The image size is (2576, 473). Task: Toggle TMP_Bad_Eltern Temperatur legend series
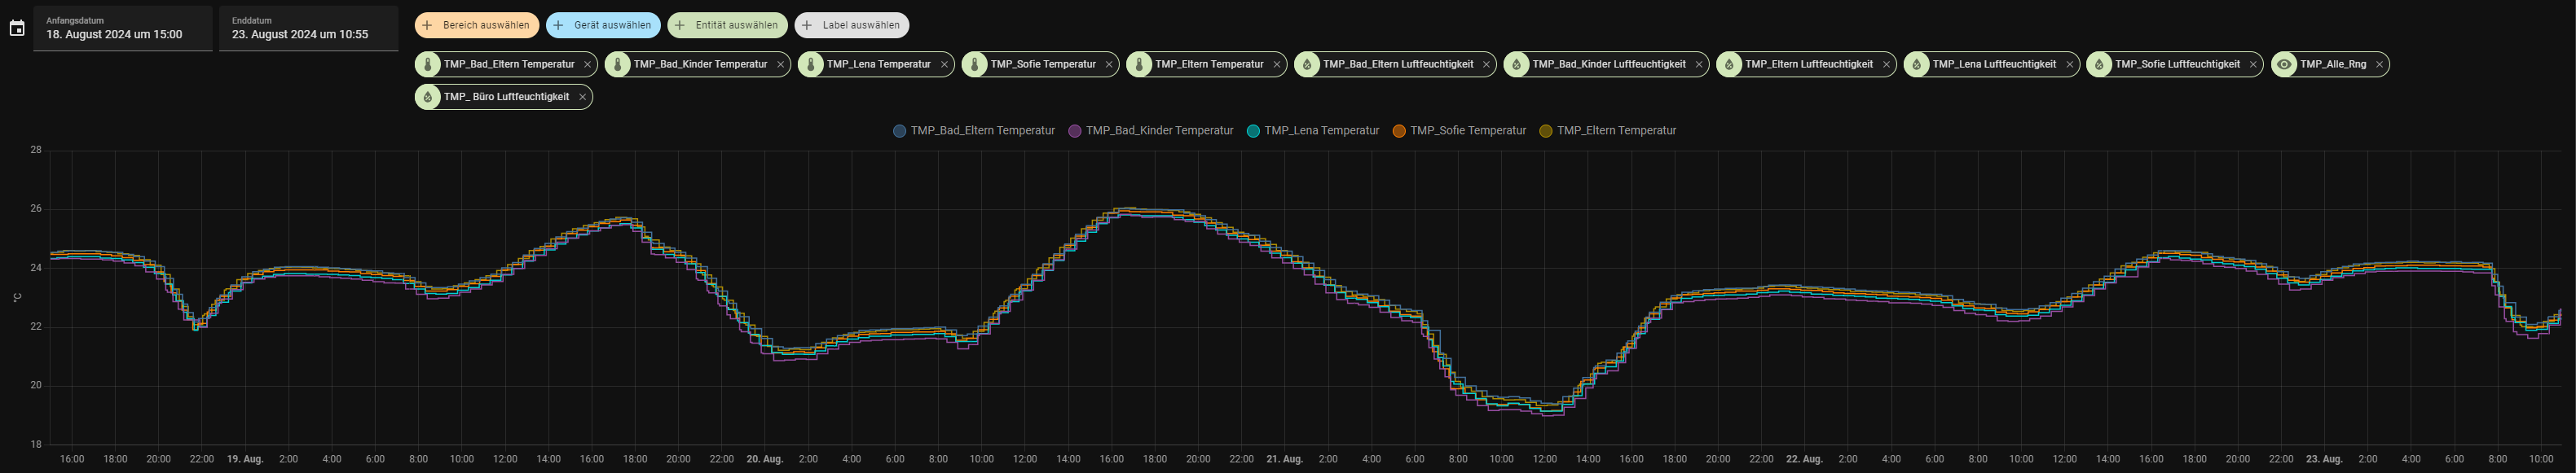[x=974, y=131]
